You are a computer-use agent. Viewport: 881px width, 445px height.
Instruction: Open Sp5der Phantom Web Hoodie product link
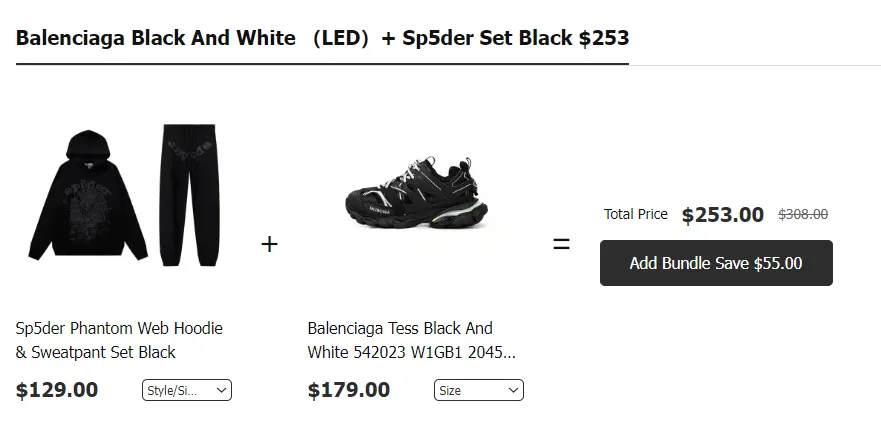[119, 328]
